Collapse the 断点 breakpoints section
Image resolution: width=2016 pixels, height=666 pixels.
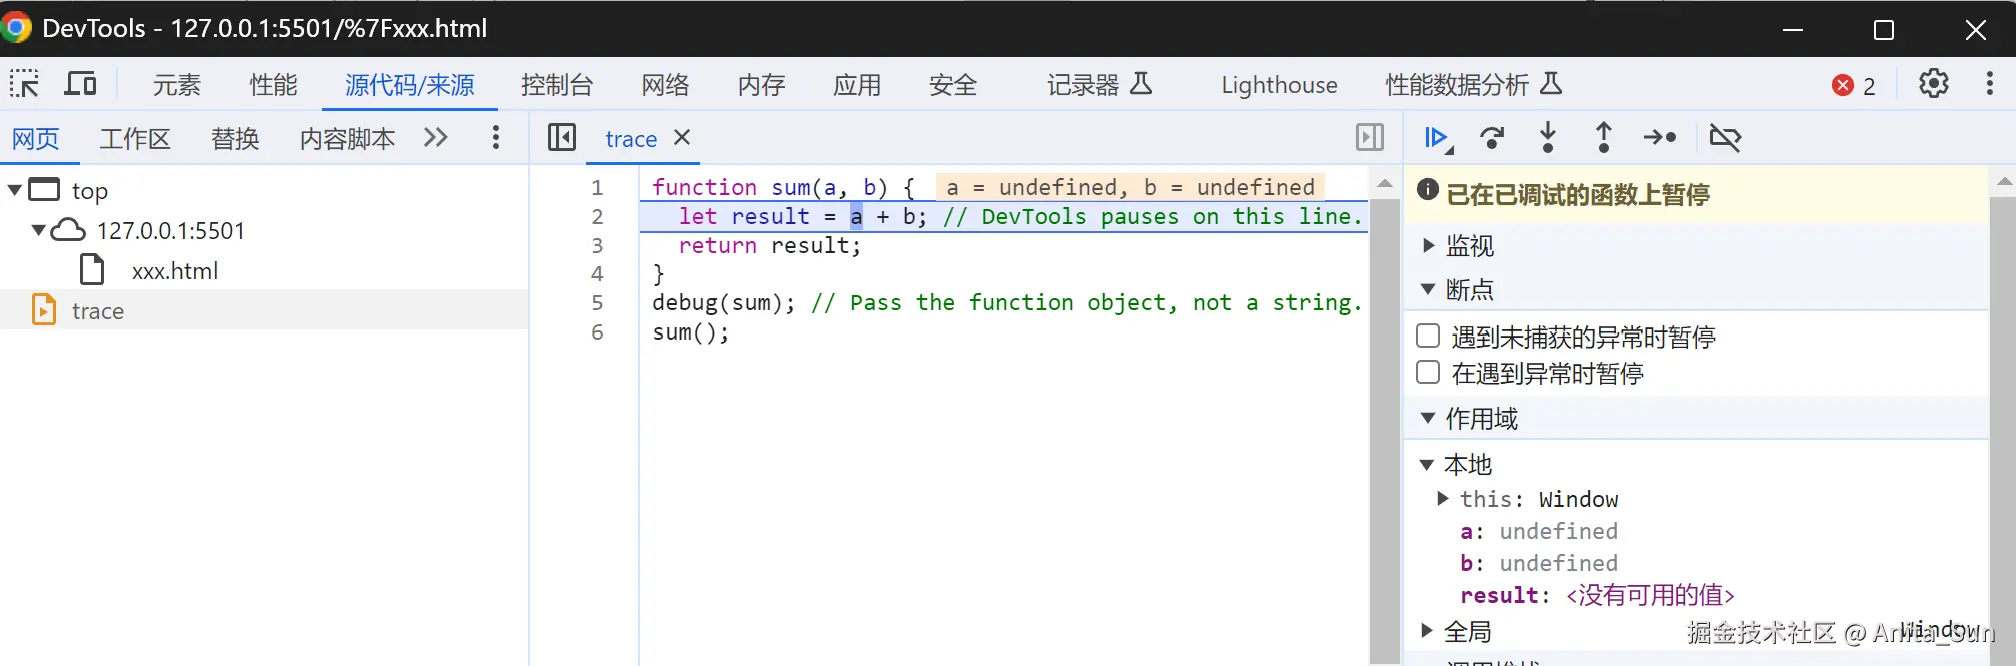click(1428, 289)
